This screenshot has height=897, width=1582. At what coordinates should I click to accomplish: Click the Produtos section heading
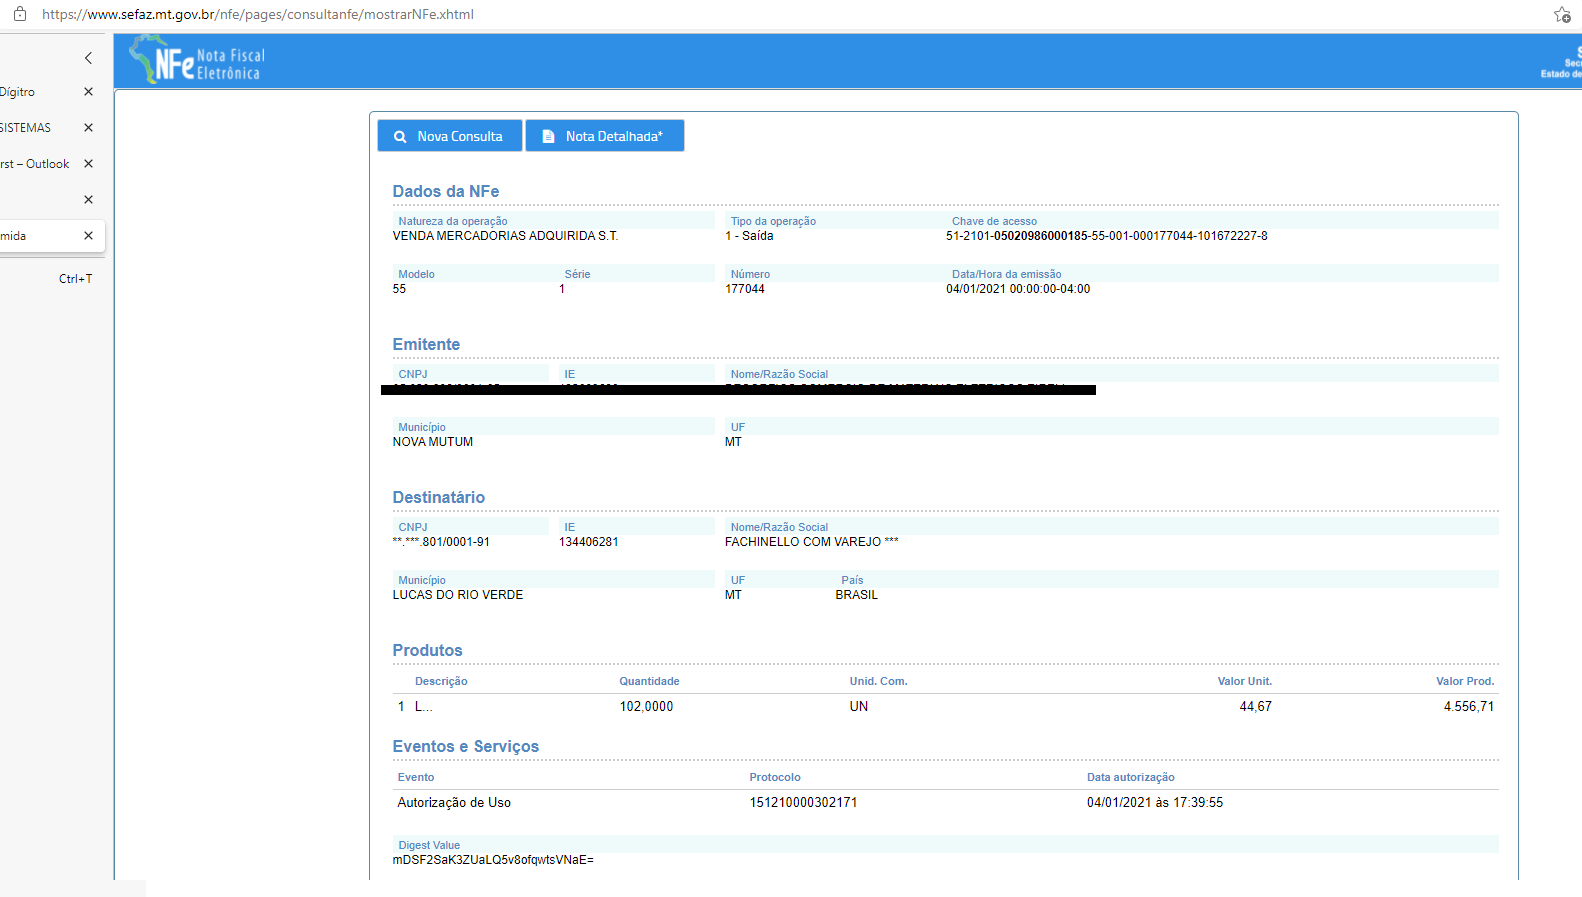(x=427, y=650)
